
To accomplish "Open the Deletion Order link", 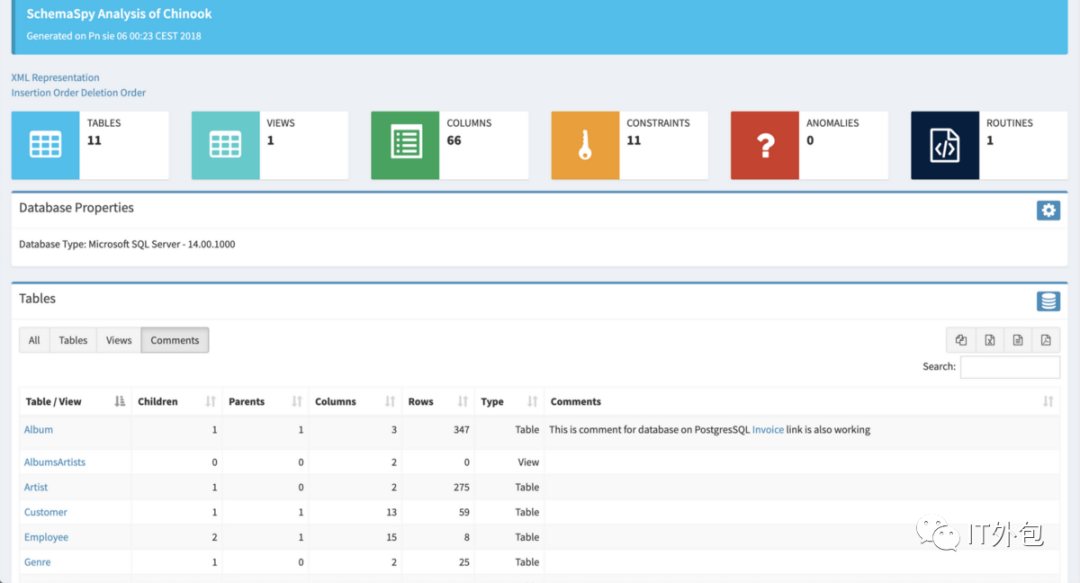I will pos(114,92).
